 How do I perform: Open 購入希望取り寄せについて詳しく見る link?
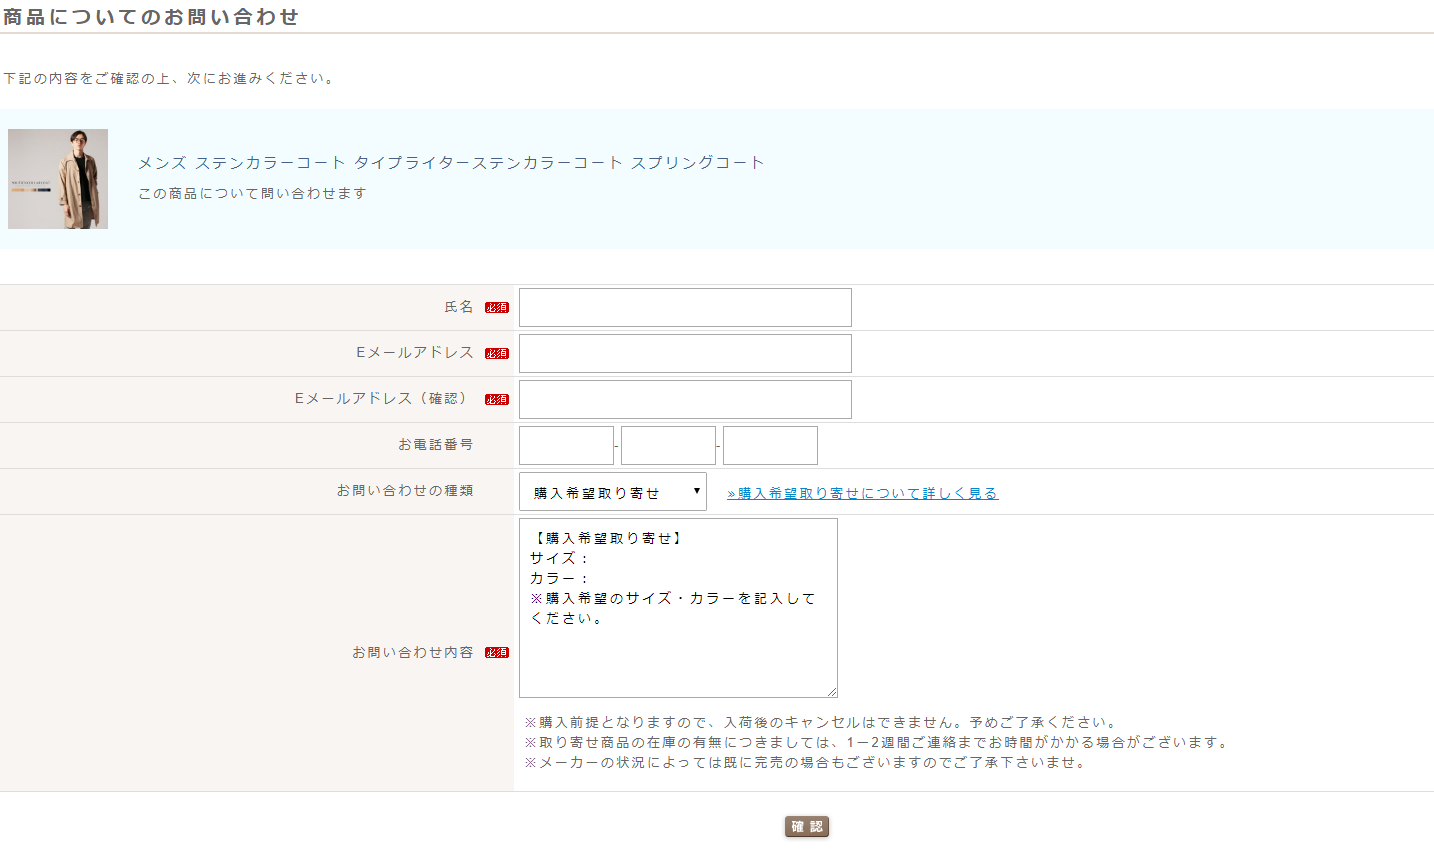[x=863, y=493]
